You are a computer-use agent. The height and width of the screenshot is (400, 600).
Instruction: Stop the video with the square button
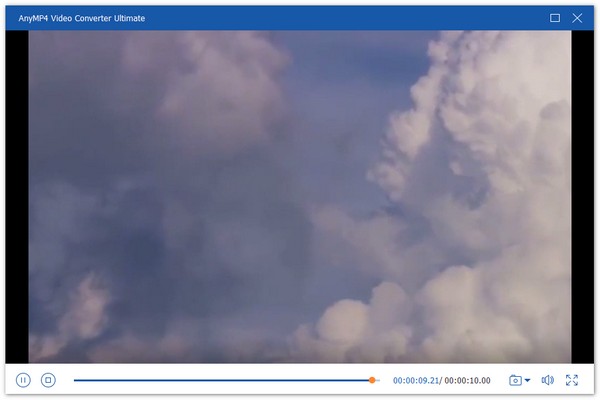[x=48, y=380]
